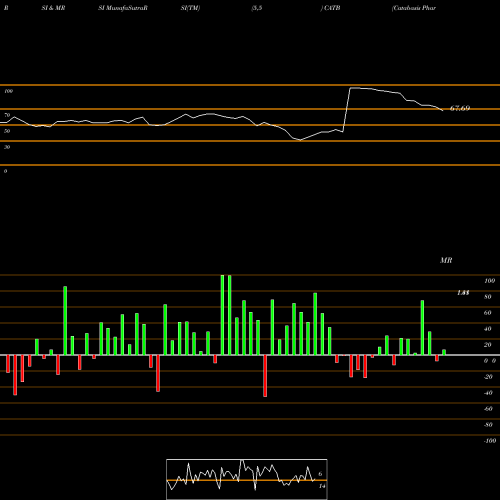Click the "0 0" zero-line label on MR axis
Image resolution: width=500 pixels, height=500 pixels.
(x=490, y=361)
